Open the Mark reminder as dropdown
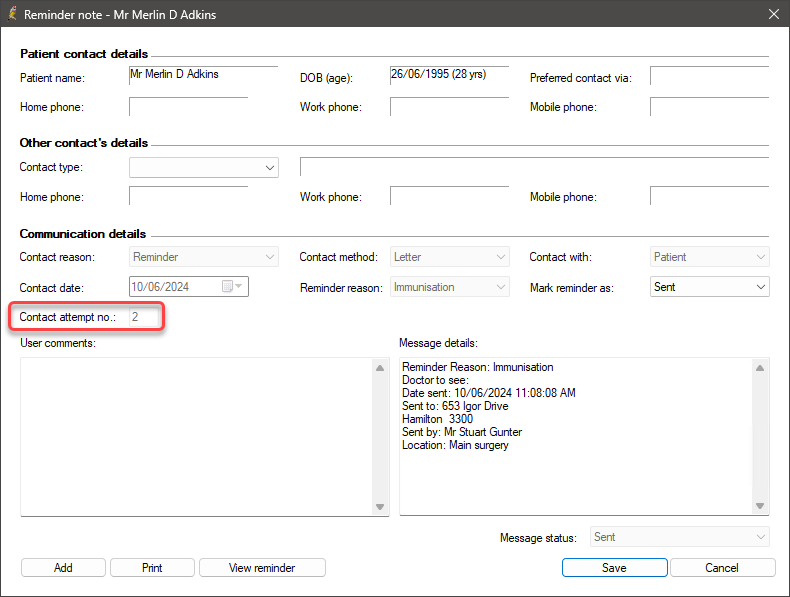Viewport: 790px width, 597px height. tap(709, 287)
